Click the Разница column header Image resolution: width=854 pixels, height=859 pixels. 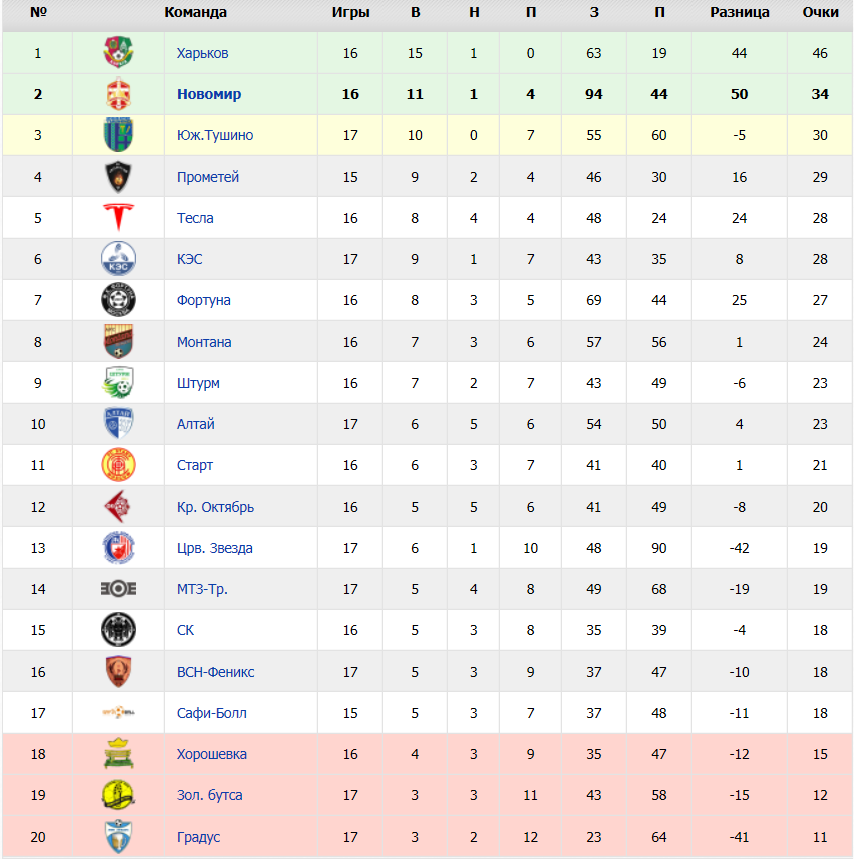tap(740, 12)
